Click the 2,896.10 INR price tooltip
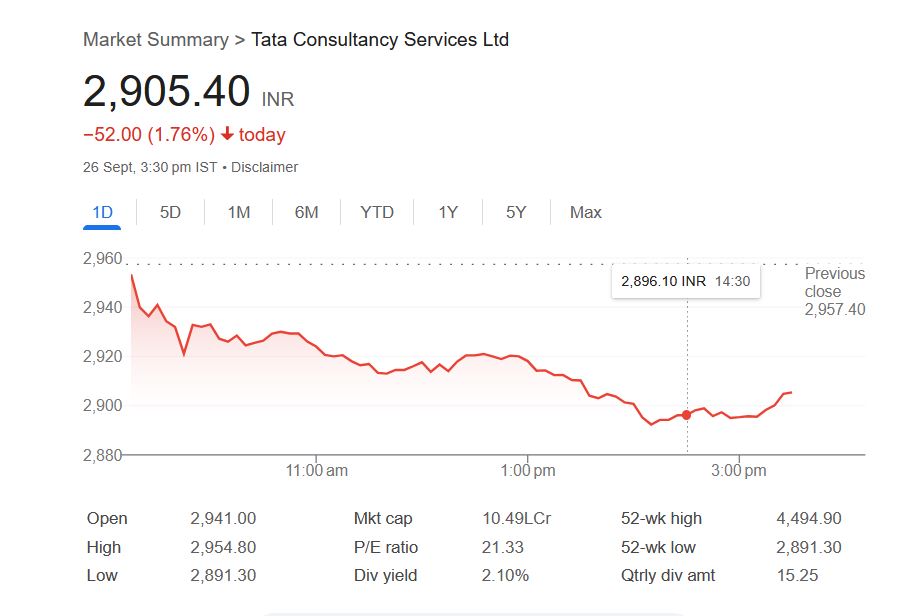Screen dimensions: 911x616 tap(685, 282)
